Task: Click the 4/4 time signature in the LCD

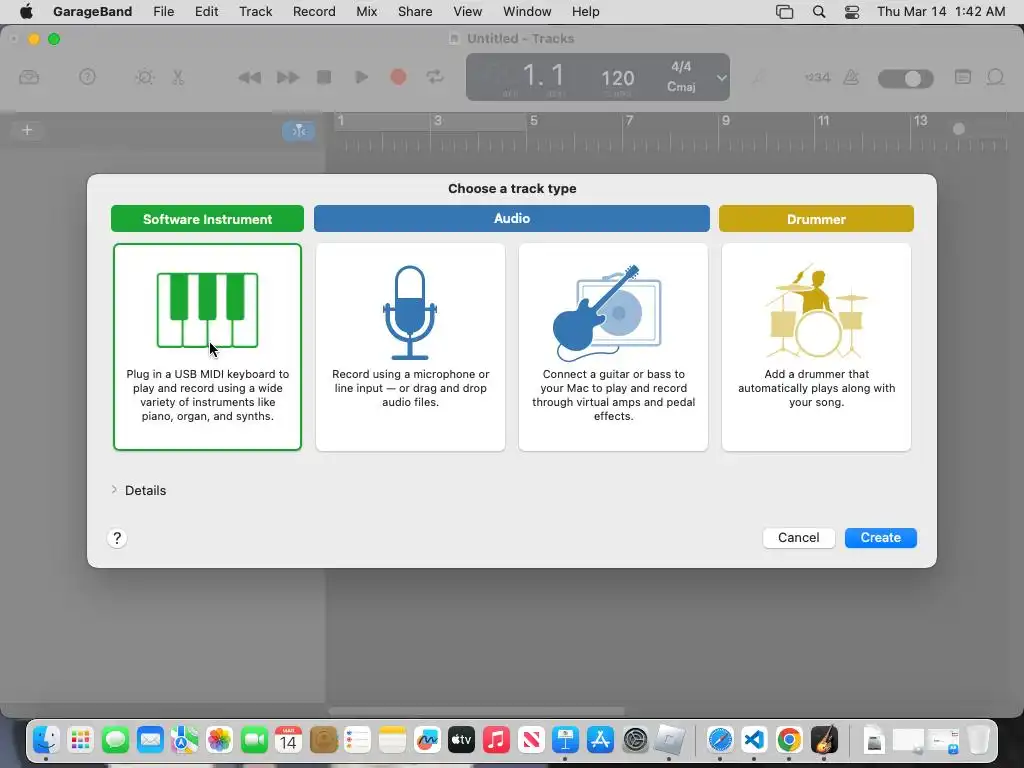Action: [681, 67]
